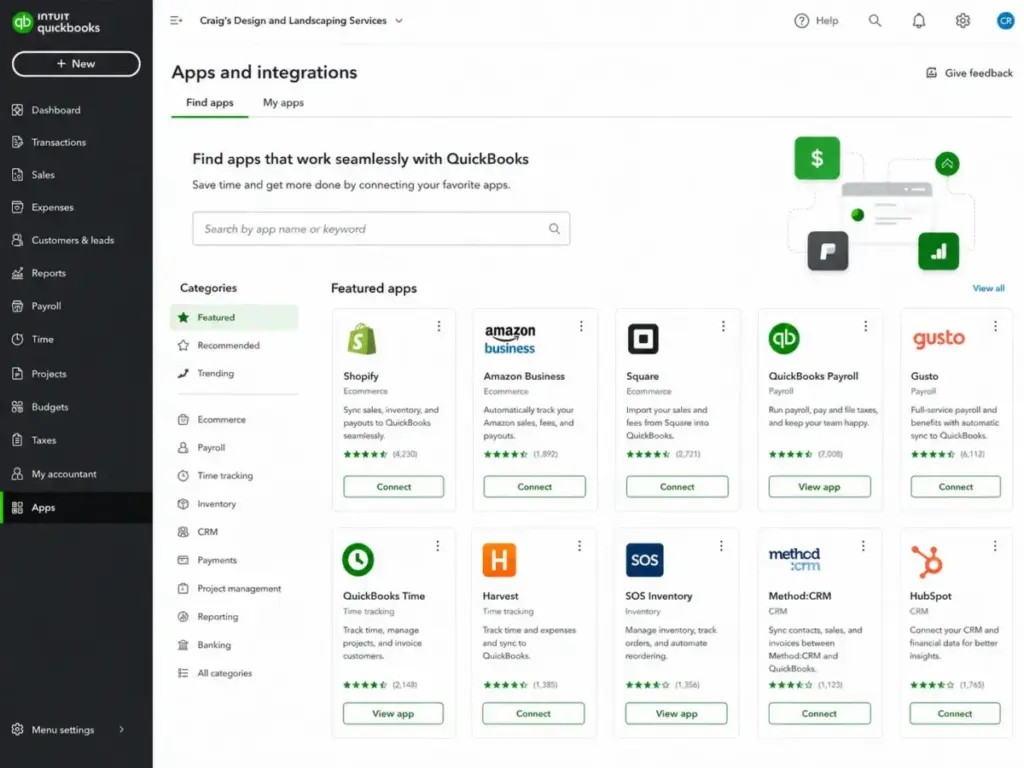
Task: Select the Find apps tab
Action: 210,103
